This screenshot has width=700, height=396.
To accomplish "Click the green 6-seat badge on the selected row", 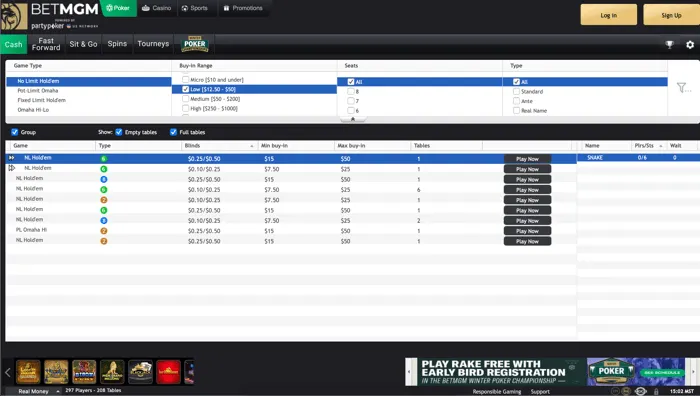I will pos(104,158).
